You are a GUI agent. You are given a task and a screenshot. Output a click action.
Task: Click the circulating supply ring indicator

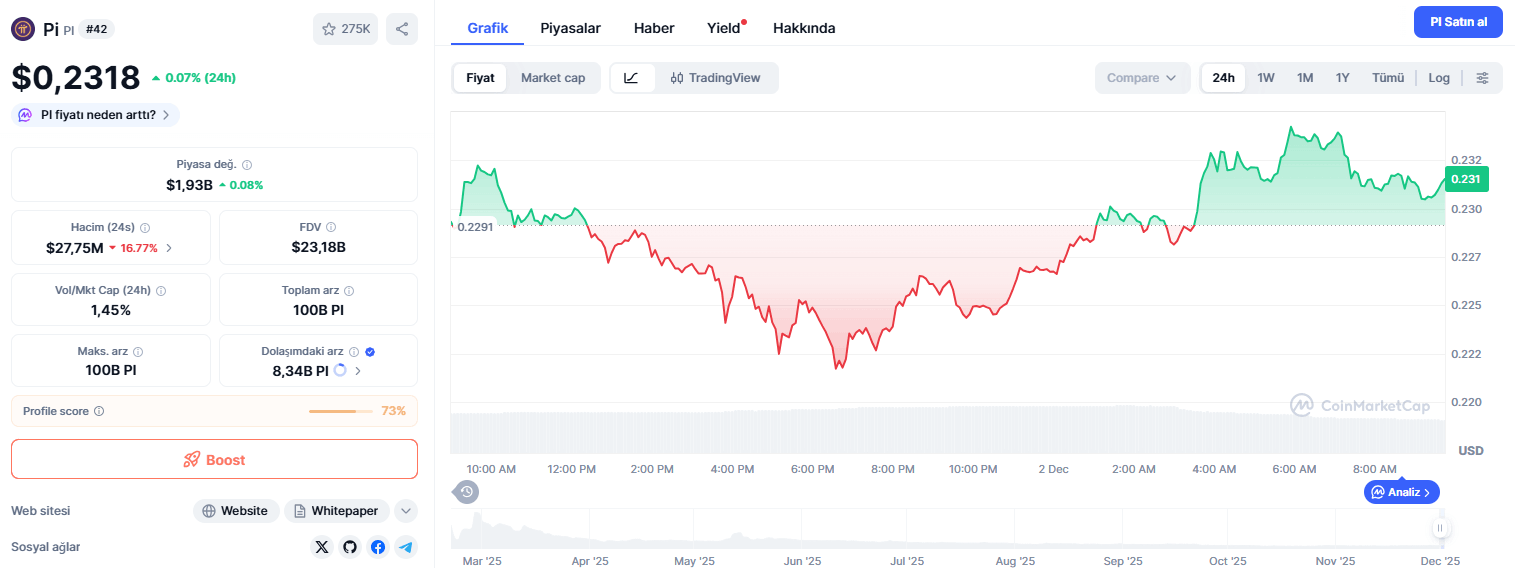pos(340,370)
